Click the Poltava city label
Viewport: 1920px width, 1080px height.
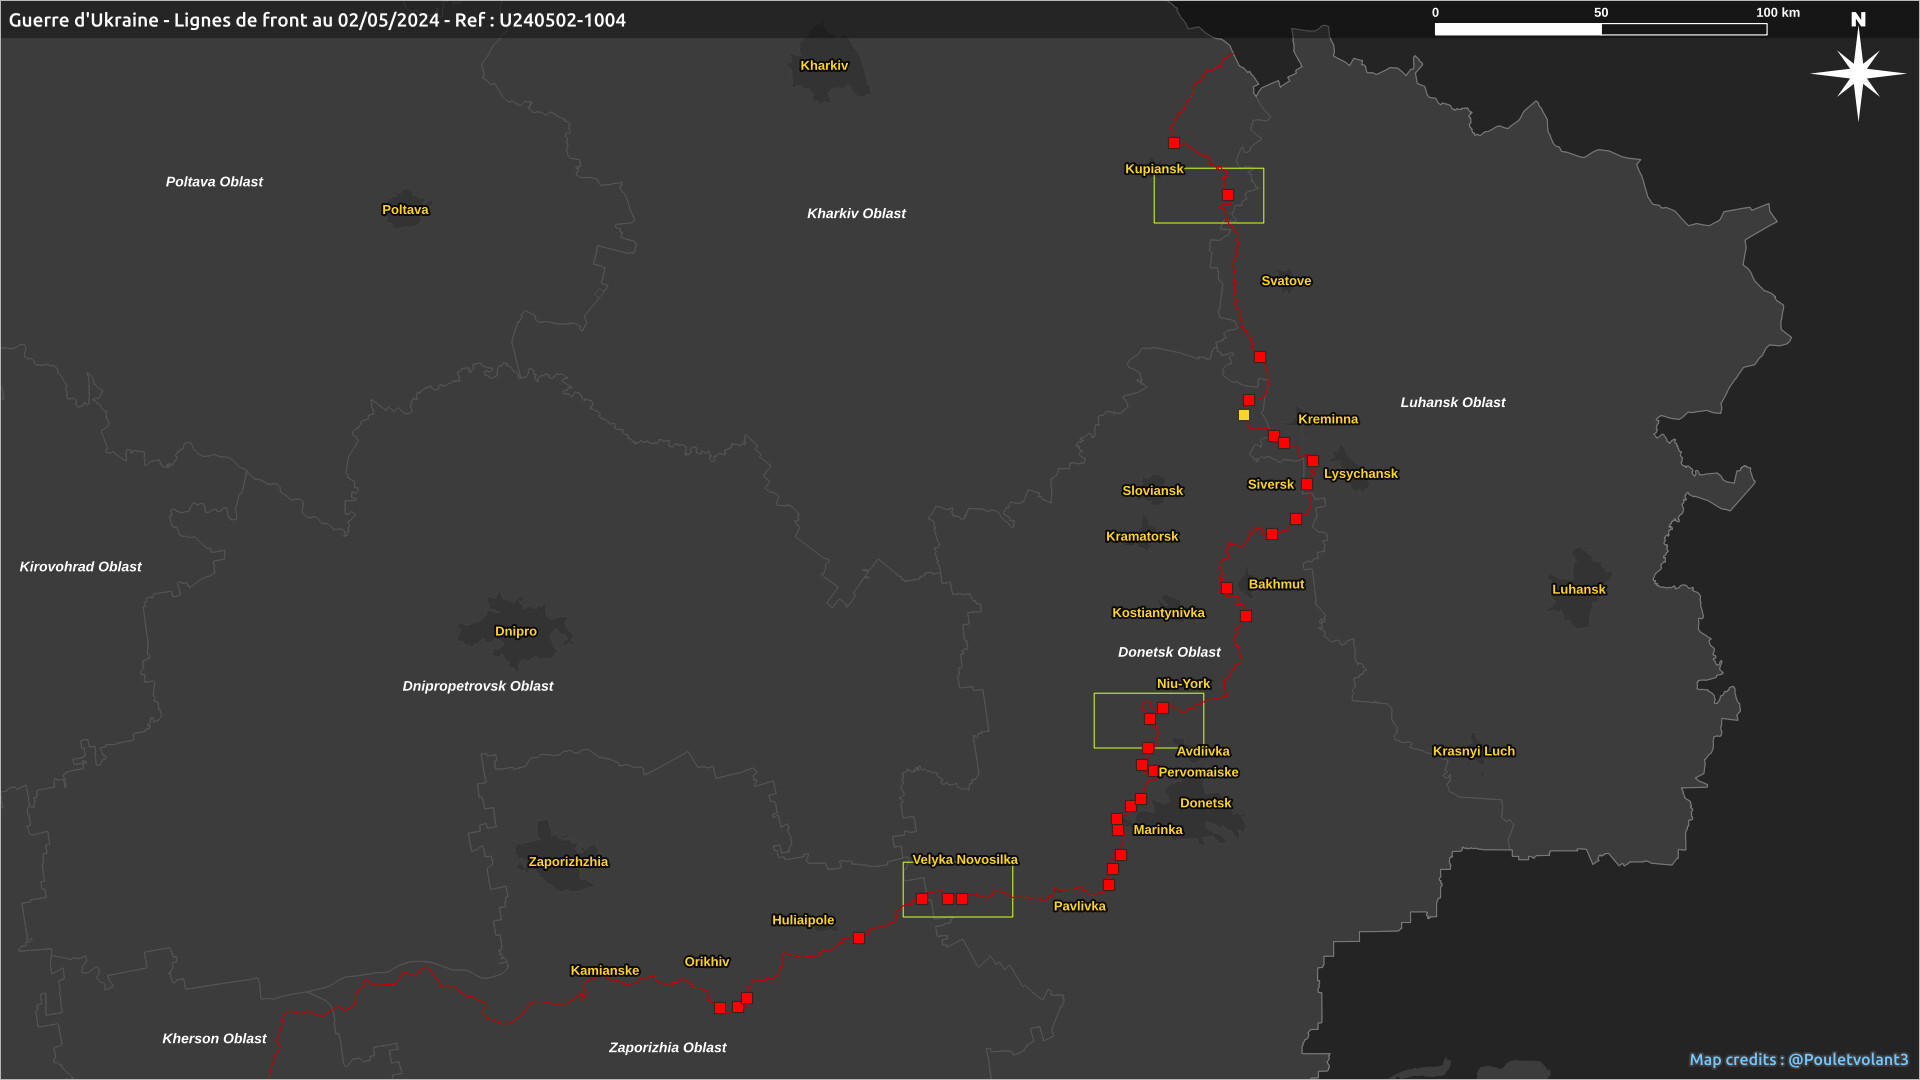[405, 210]
